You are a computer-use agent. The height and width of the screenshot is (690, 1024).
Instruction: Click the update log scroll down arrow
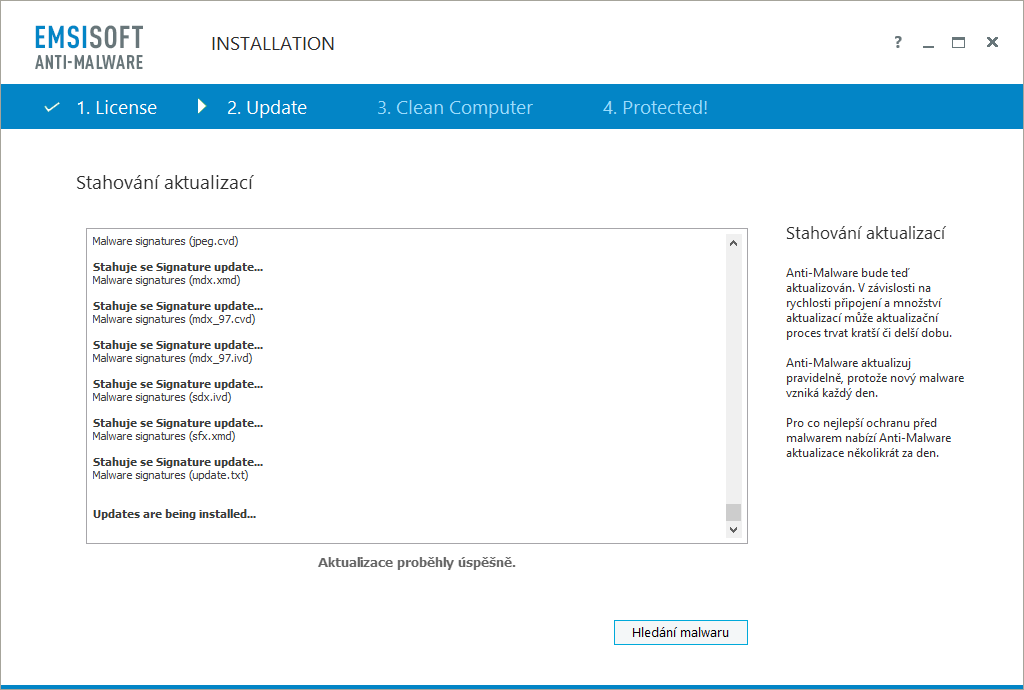(x=733, y=529)
